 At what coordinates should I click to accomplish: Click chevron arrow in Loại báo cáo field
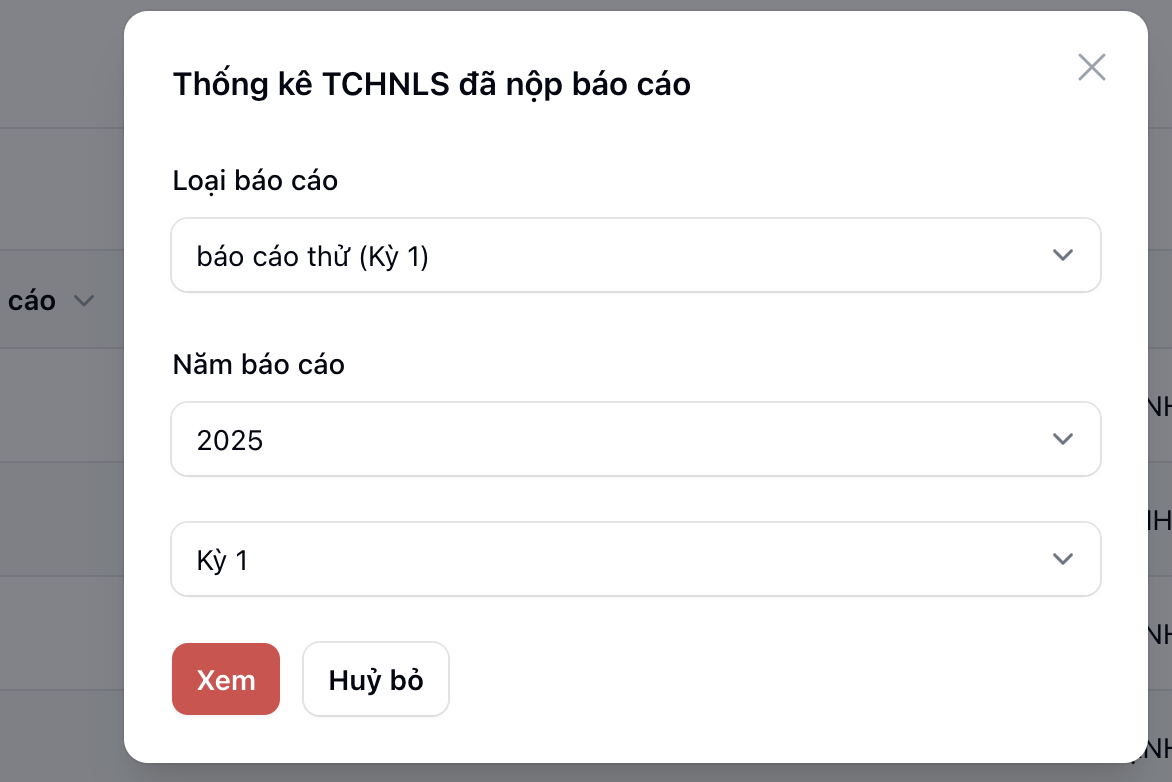(1063, 256)
